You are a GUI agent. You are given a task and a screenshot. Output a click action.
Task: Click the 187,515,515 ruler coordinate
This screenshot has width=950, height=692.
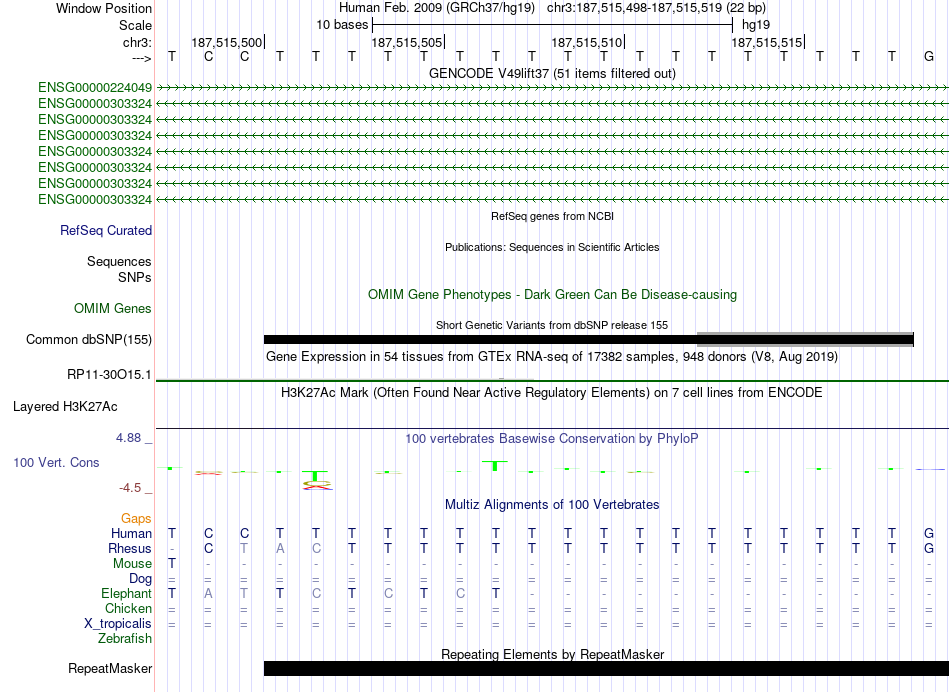pos(766,42)
